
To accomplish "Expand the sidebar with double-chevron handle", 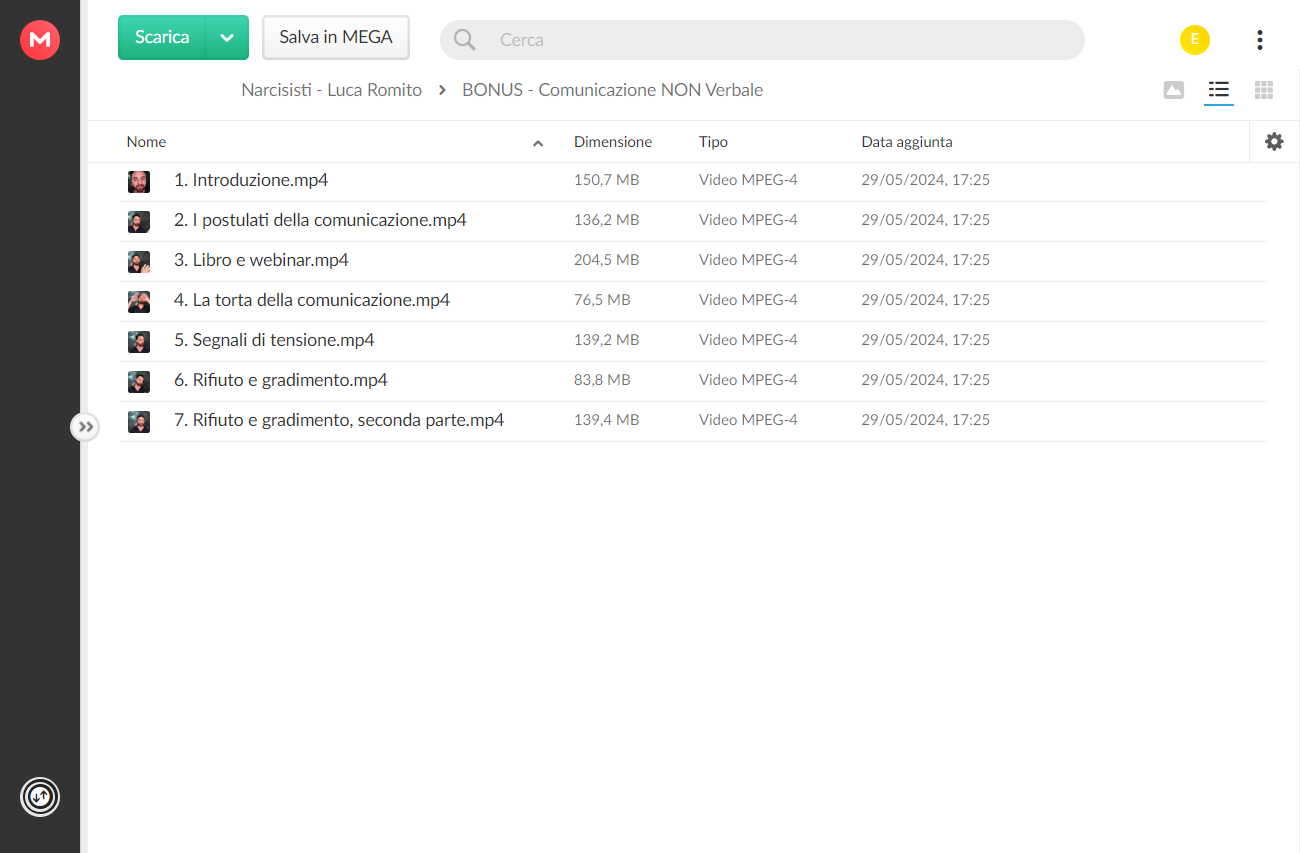I will click(x=86, y=427).
